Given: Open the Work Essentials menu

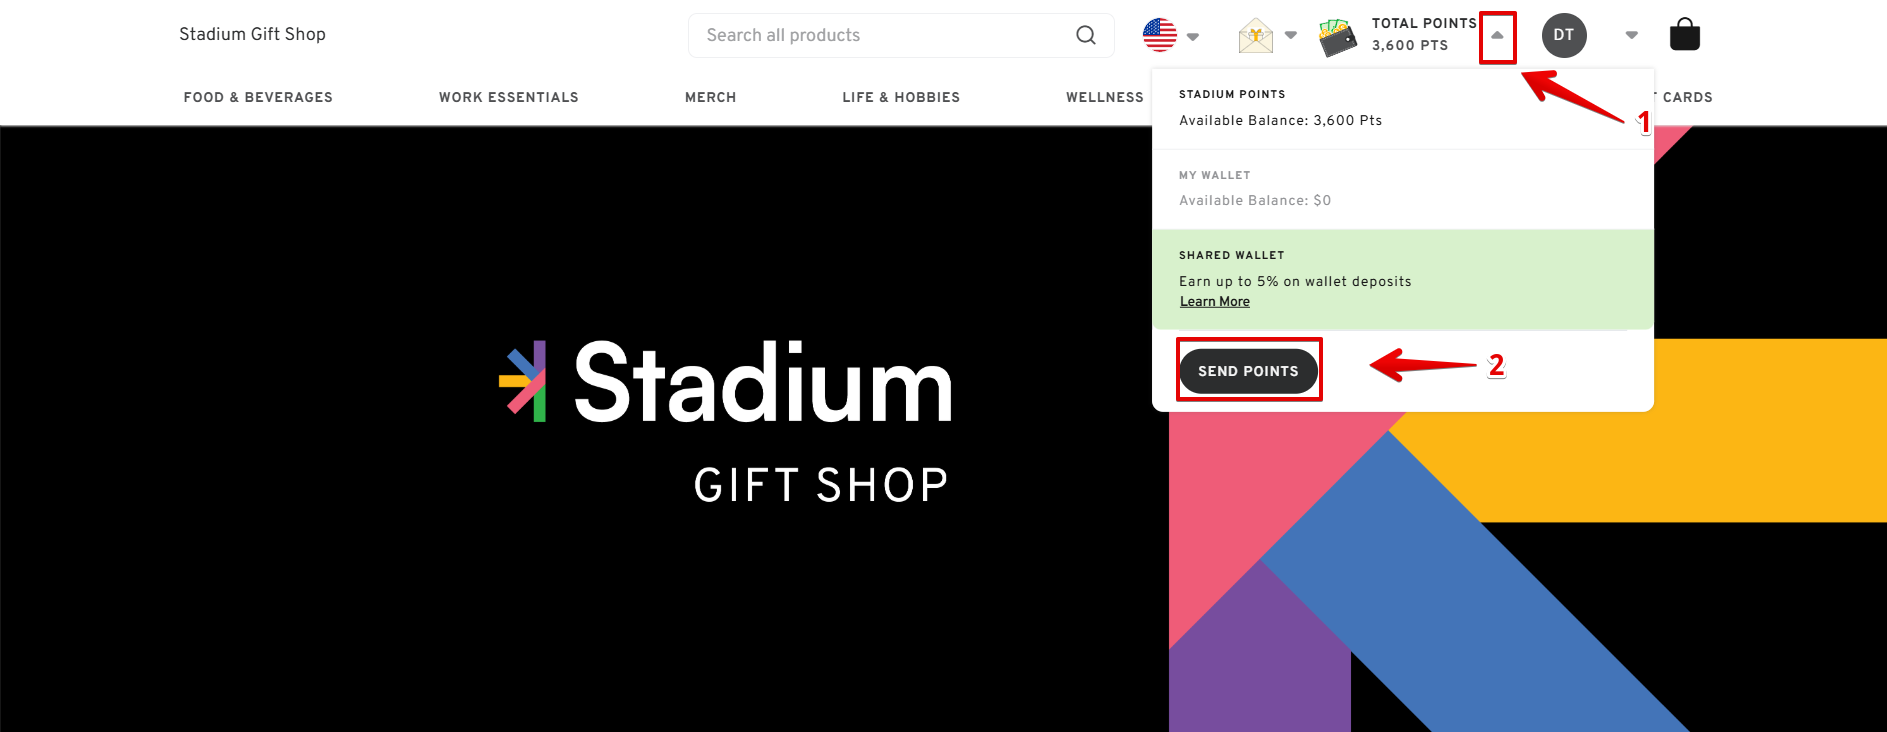Looking at the screenshot, I should (x=508, y=97).
